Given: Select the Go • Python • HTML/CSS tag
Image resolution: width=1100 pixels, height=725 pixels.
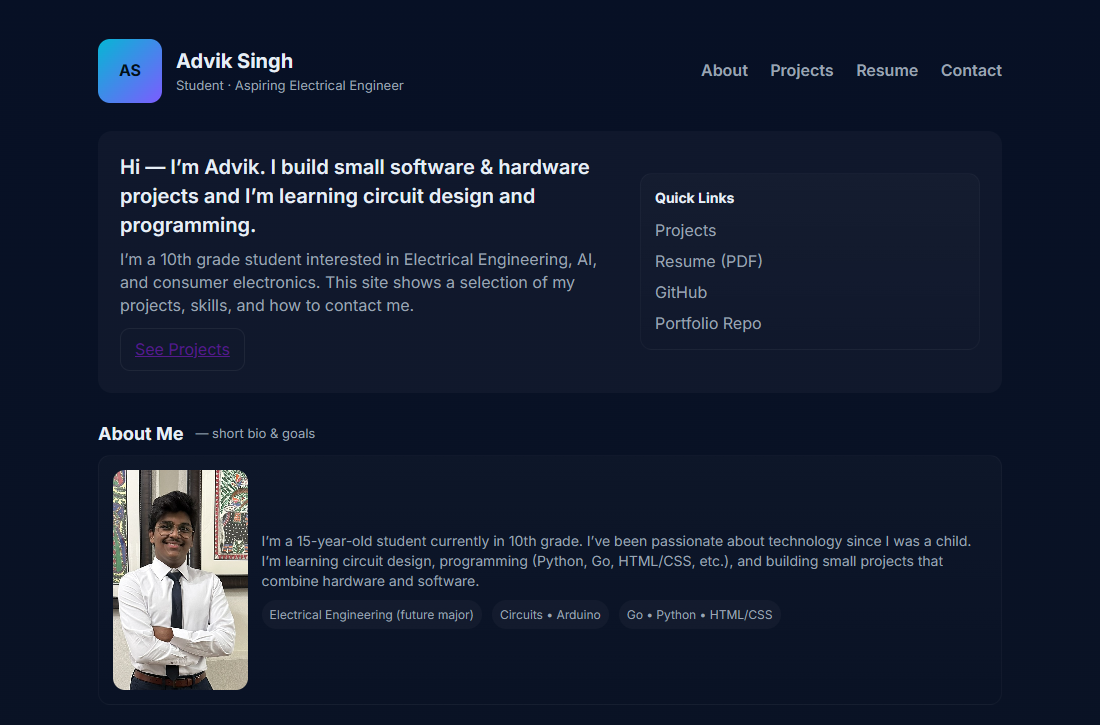Looking at the screenshot, I should [x=699, y=615].
